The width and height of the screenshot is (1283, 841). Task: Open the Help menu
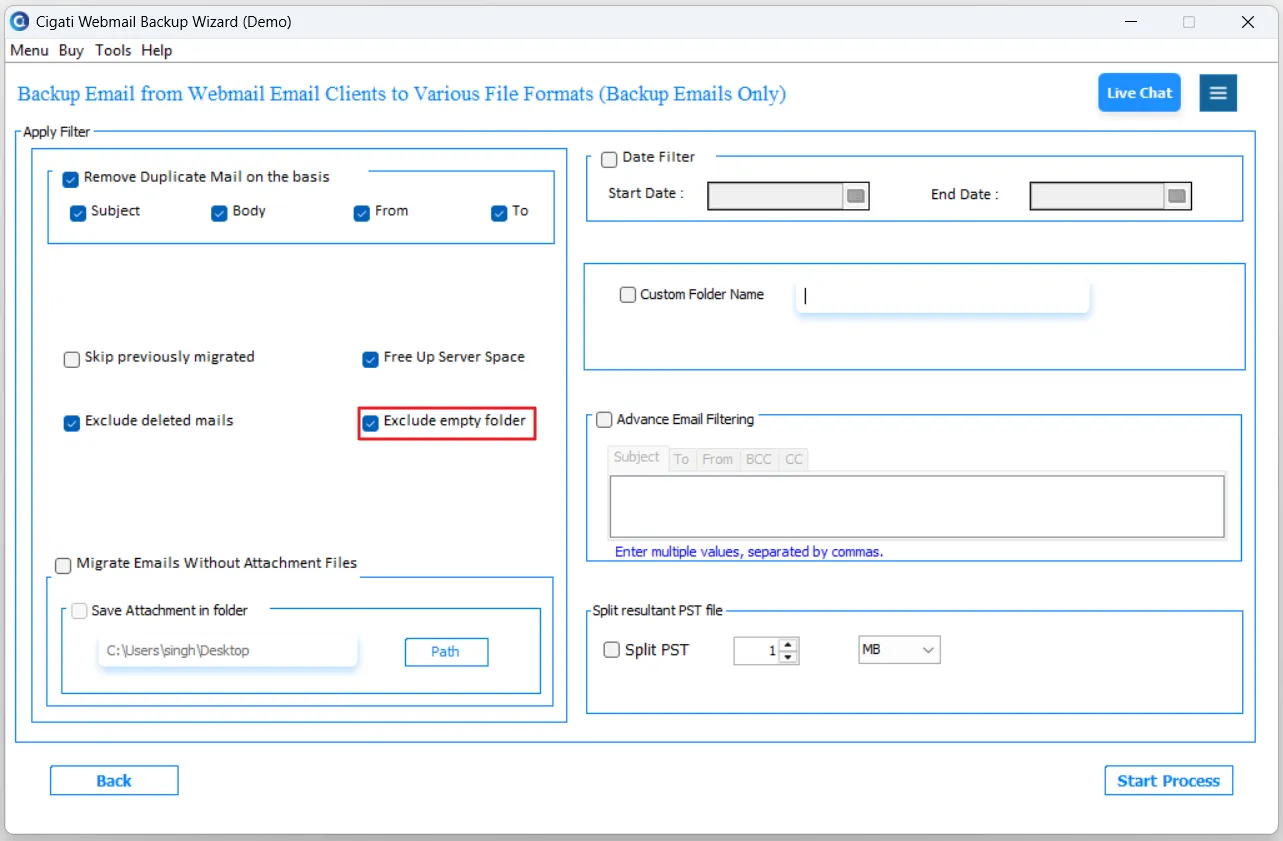pos(157,50)
